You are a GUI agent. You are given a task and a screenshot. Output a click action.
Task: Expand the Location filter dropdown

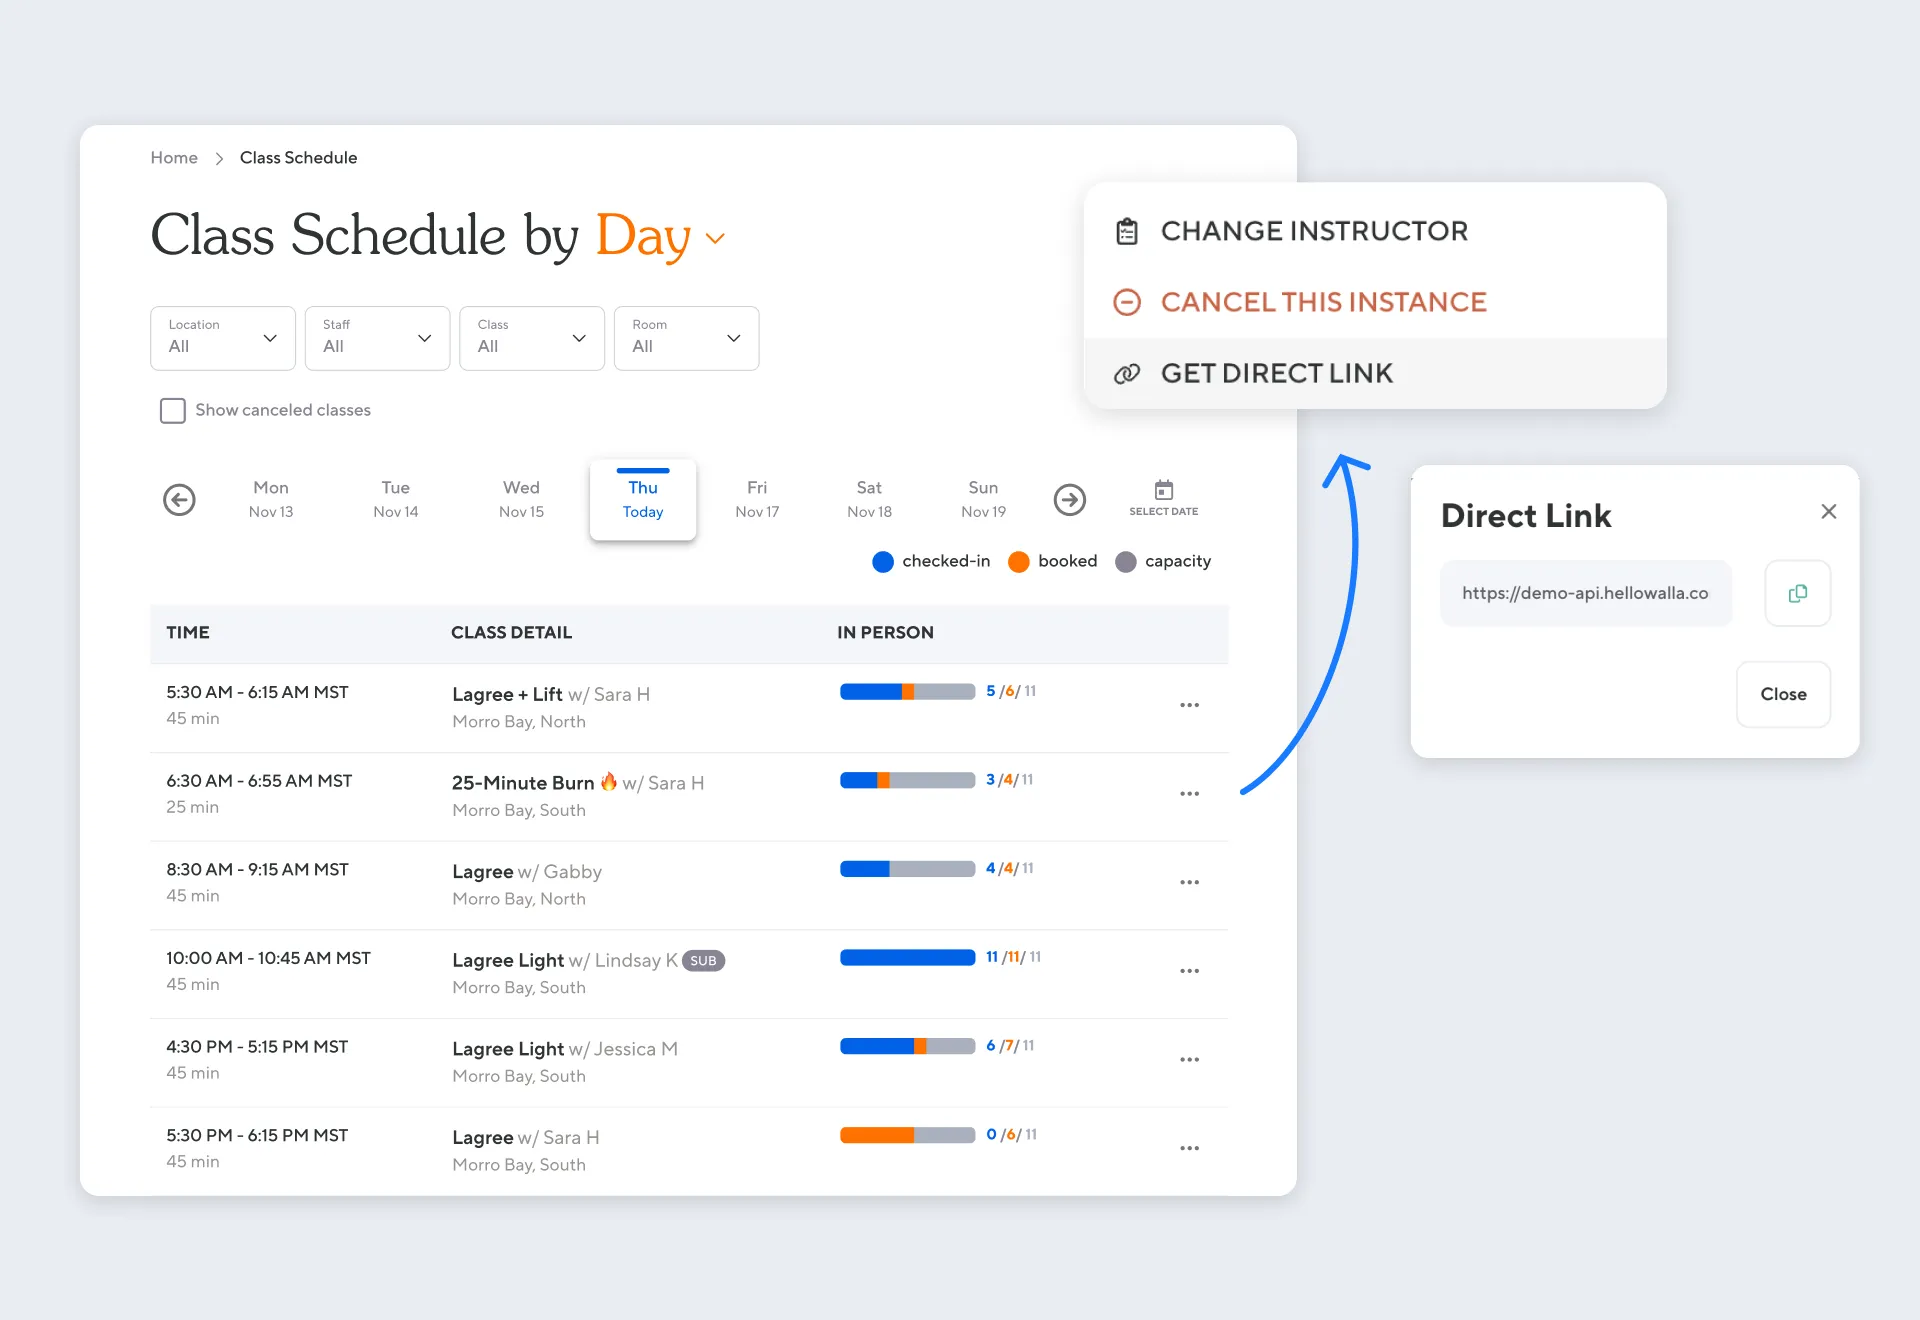pos(223,338)
